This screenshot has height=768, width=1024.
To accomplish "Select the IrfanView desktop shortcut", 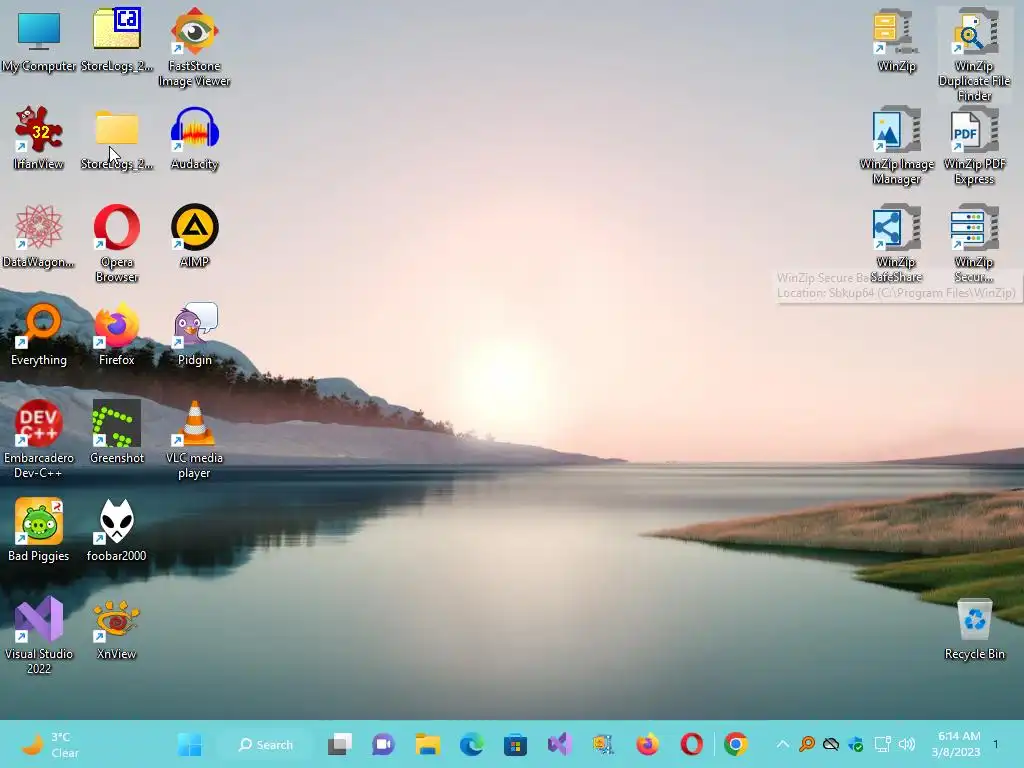I will (39, 139).
